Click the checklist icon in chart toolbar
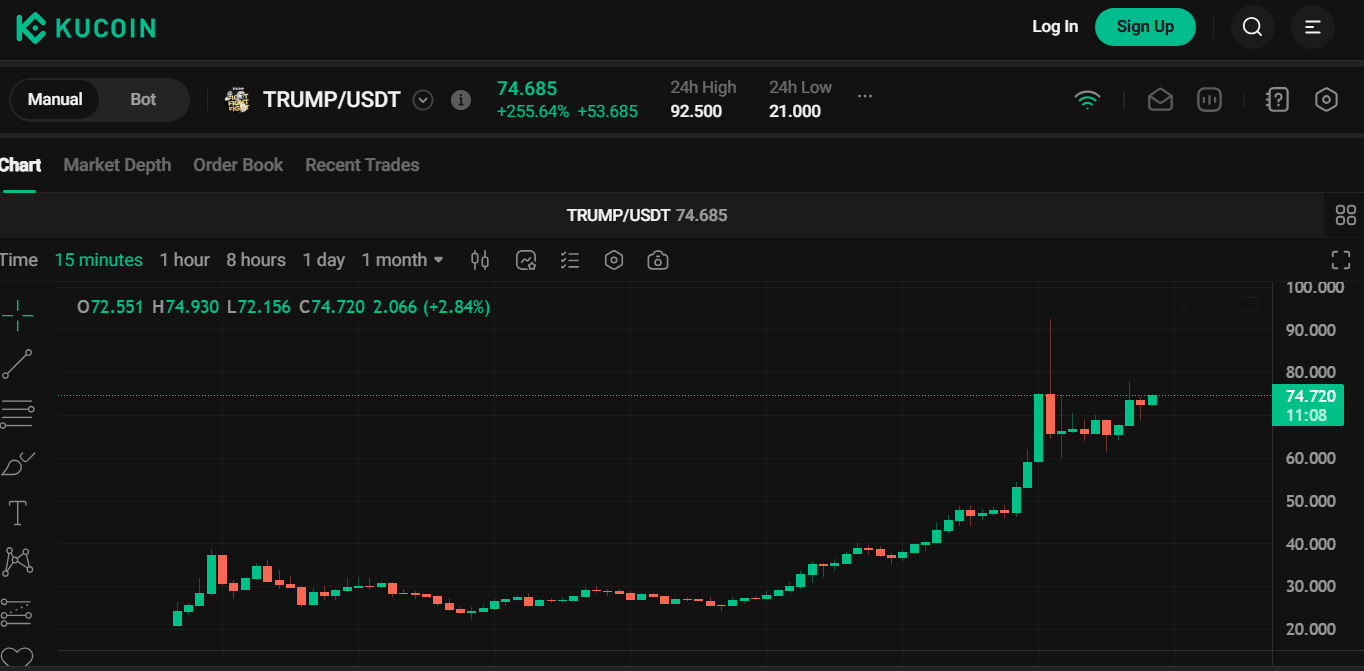This screenshot has height=671, width=1364. coord(570,260)
